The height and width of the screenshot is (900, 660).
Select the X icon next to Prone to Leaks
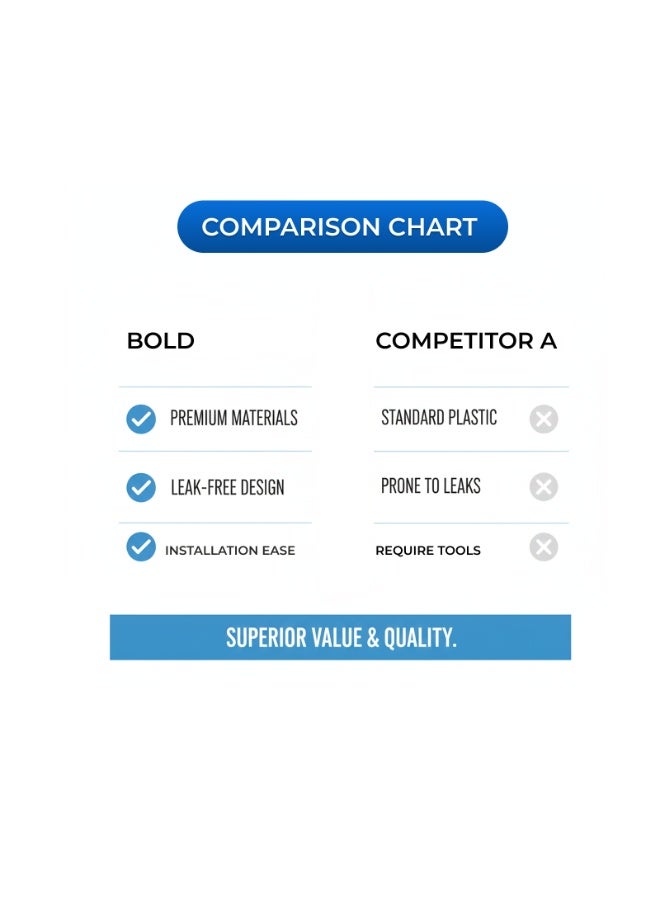coord(543,487)
